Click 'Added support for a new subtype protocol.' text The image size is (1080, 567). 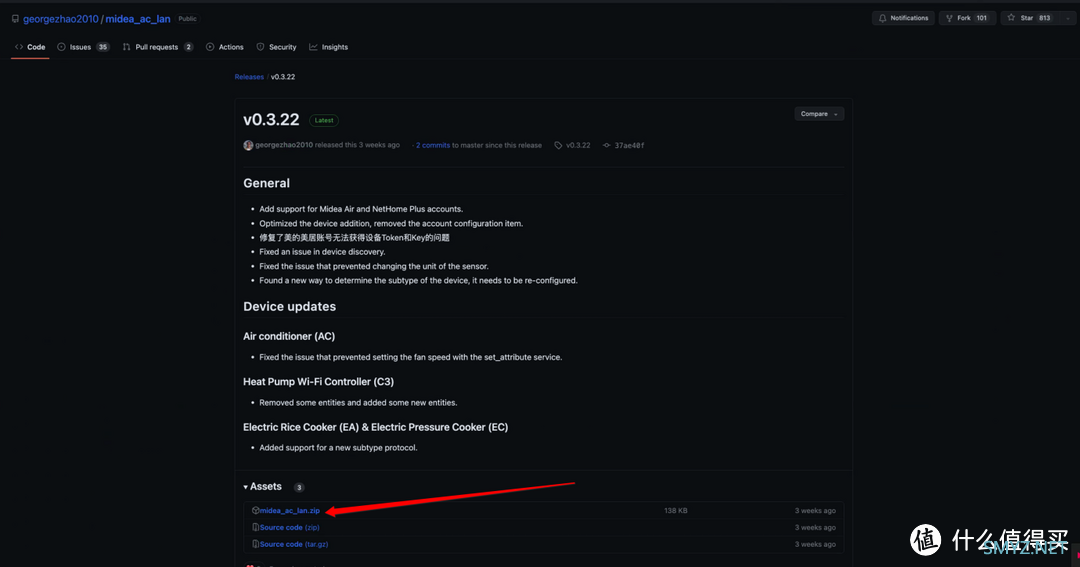click(x=338, y=448)
